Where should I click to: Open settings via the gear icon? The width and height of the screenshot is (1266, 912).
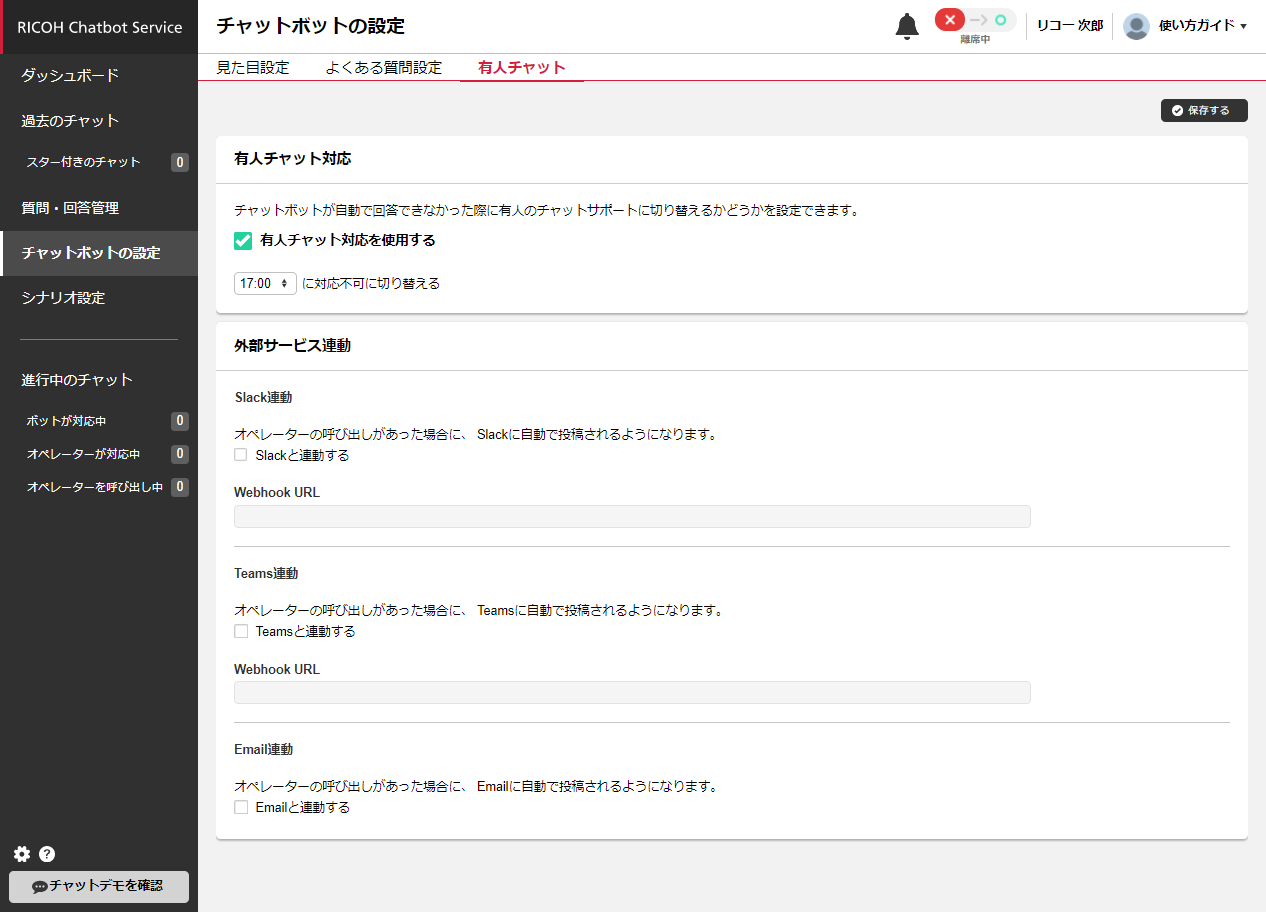[x=22, y=854]
